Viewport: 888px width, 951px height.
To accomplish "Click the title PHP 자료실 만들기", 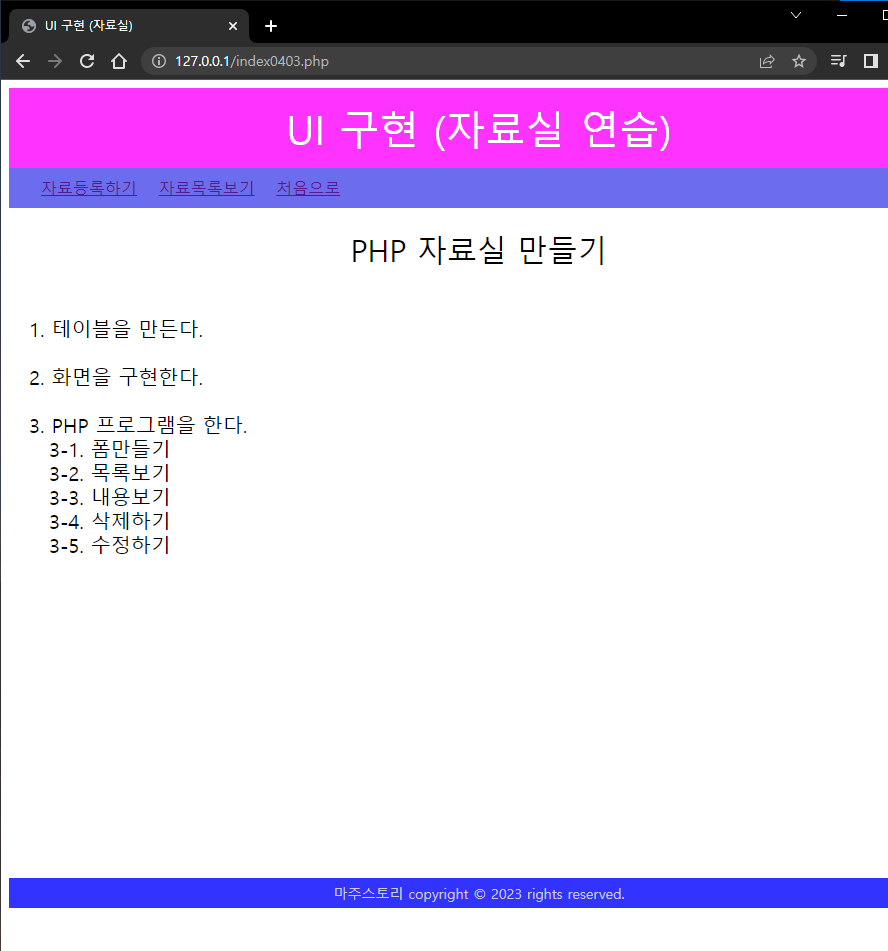I will (479, 250).
